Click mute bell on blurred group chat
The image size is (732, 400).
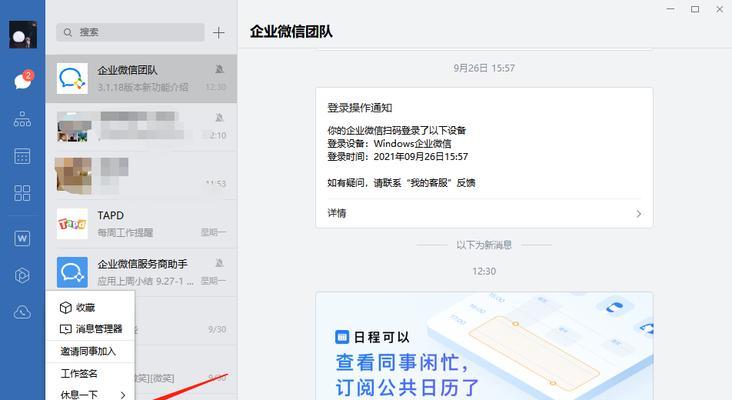219,118
